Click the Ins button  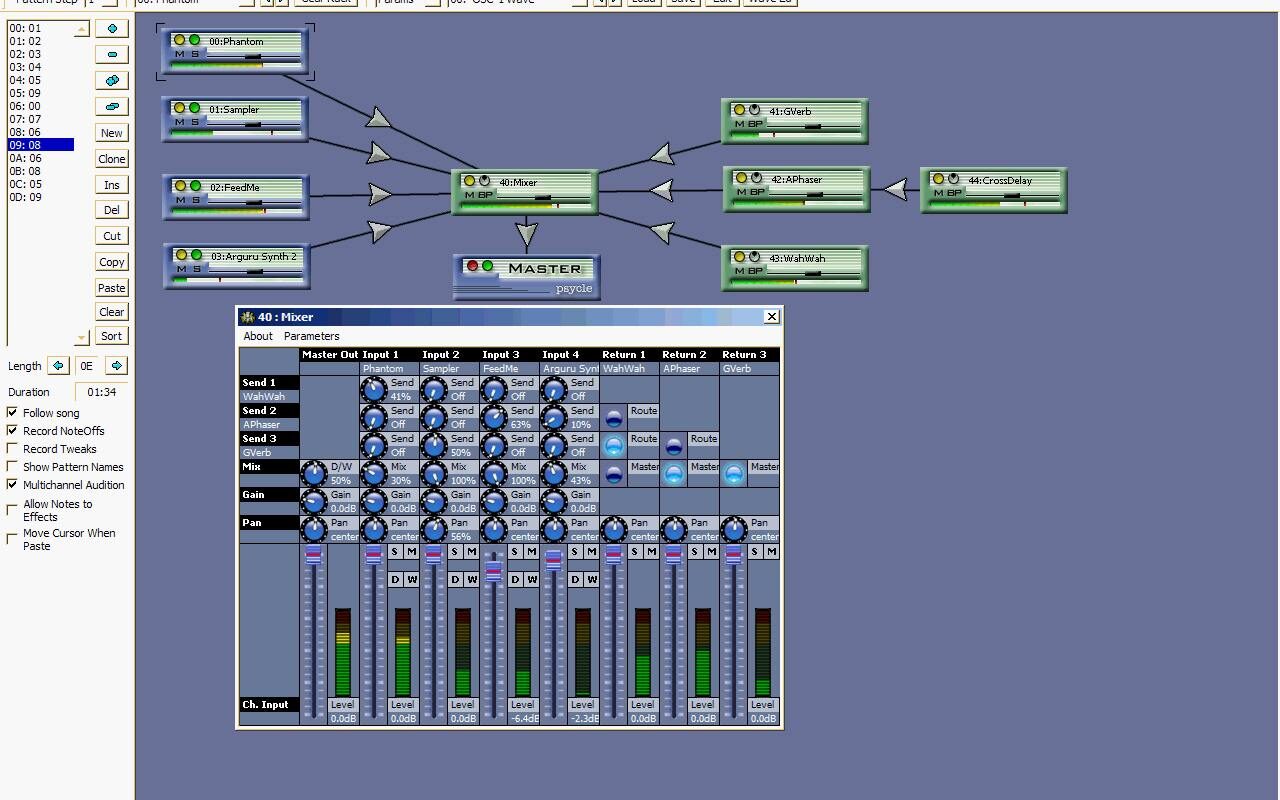pos(112,185)
